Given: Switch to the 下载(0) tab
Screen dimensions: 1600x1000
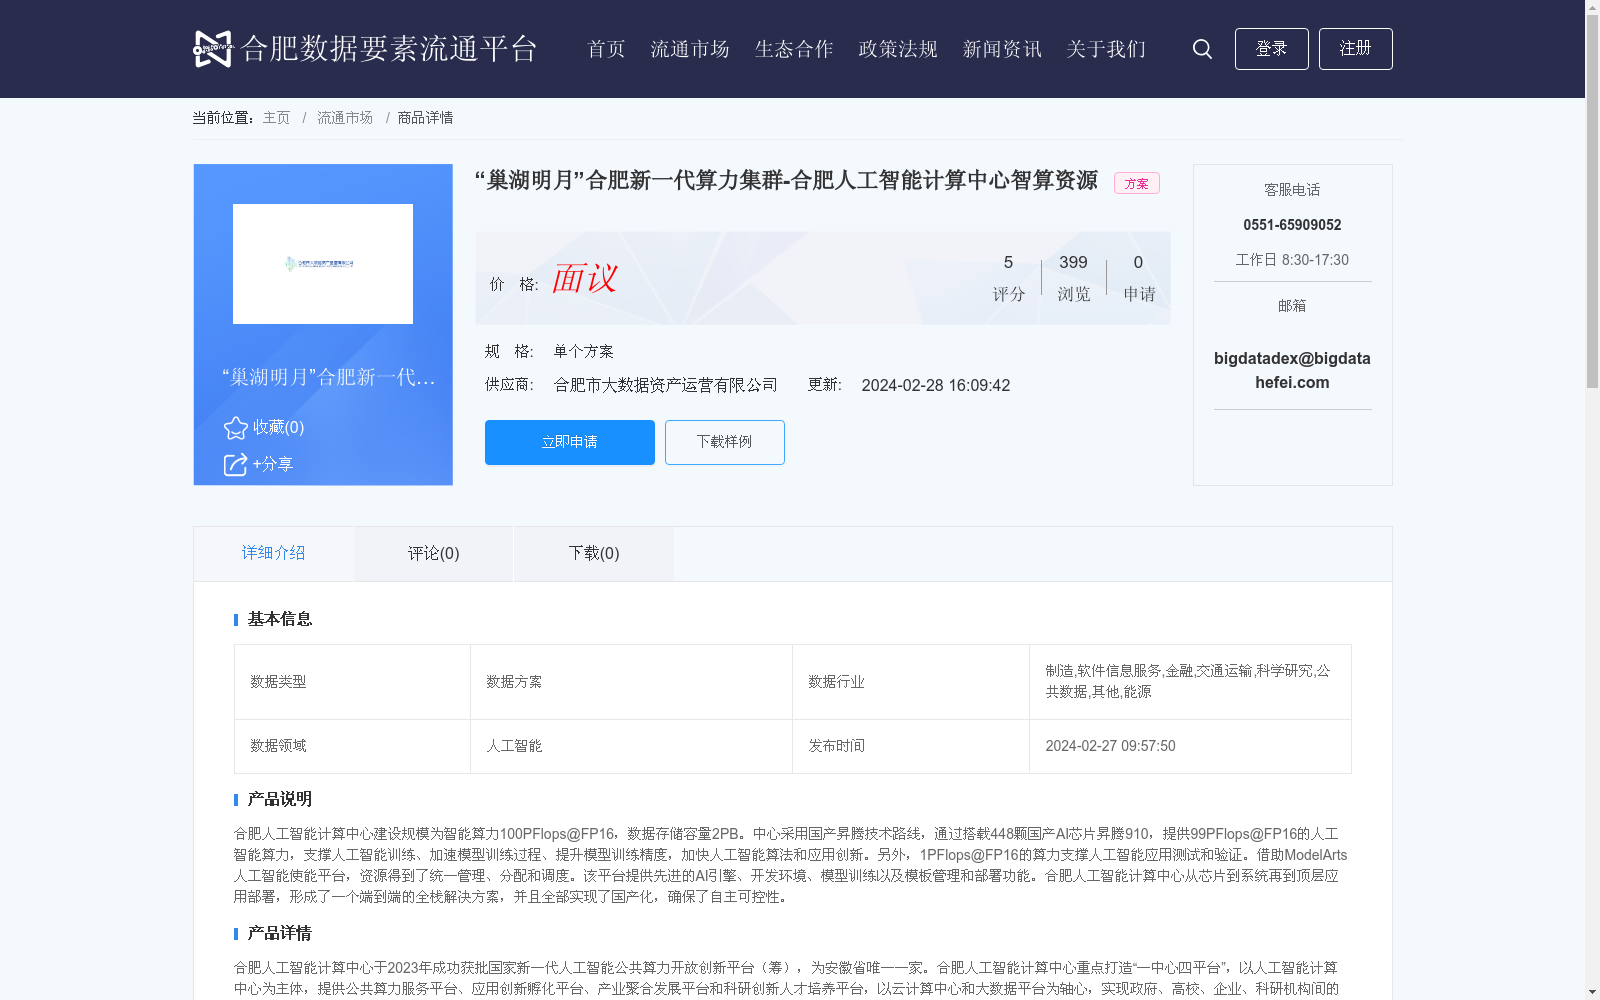Looking at the screenshot, I should point(593,553).
